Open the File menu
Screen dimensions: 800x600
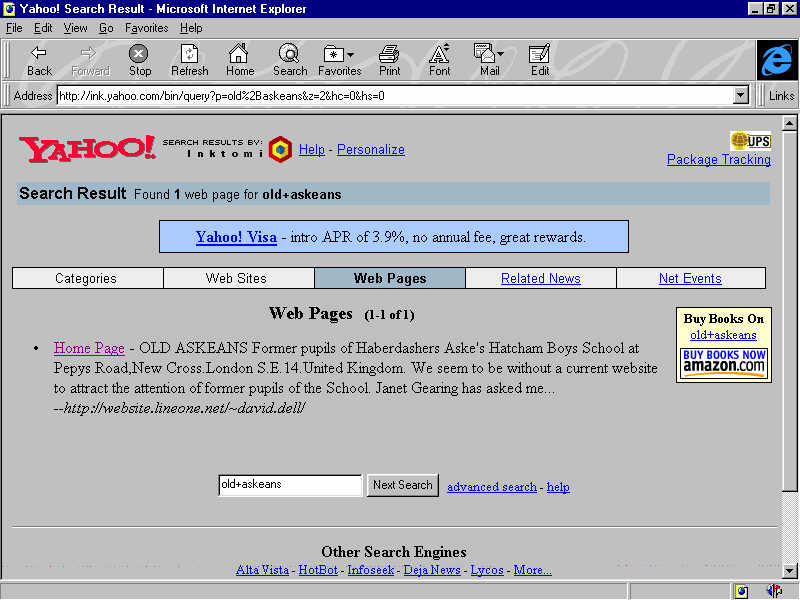14,28
